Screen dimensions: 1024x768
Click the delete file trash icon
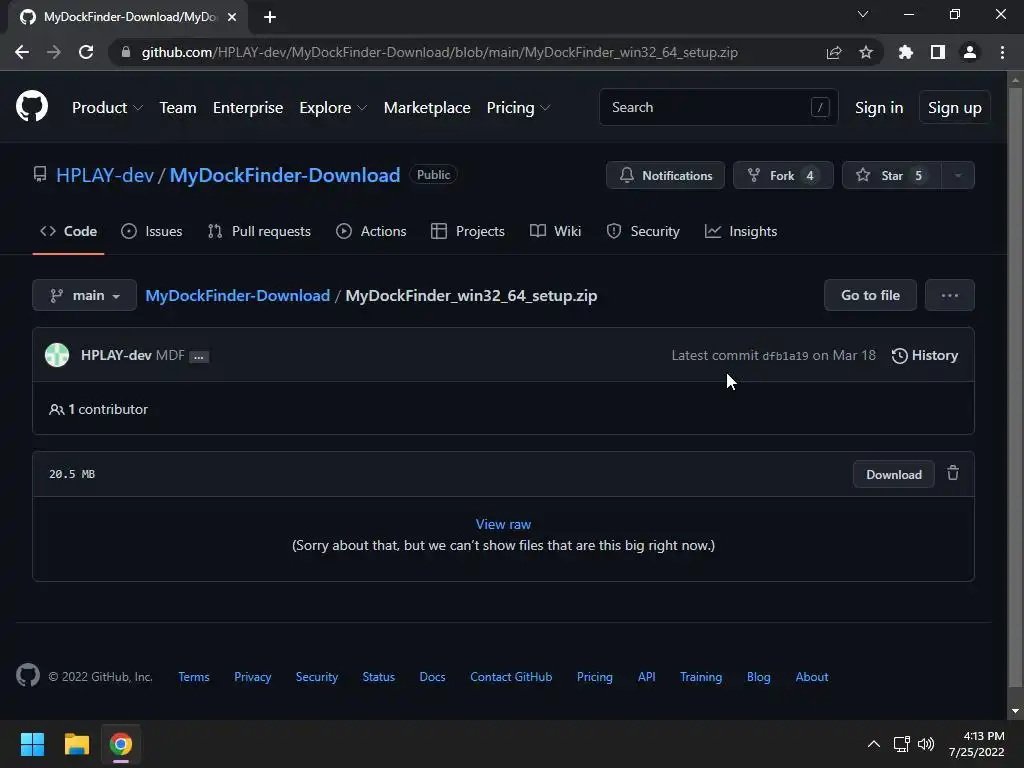pos(953,473)
